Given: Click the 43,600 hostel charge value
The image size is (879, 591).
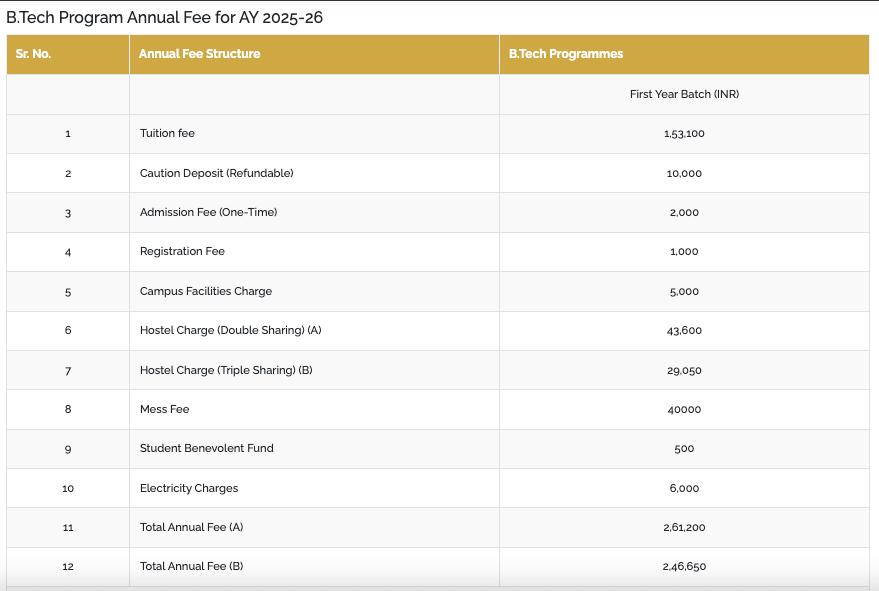Looking at the screenshot, I should tap(684, 331).
